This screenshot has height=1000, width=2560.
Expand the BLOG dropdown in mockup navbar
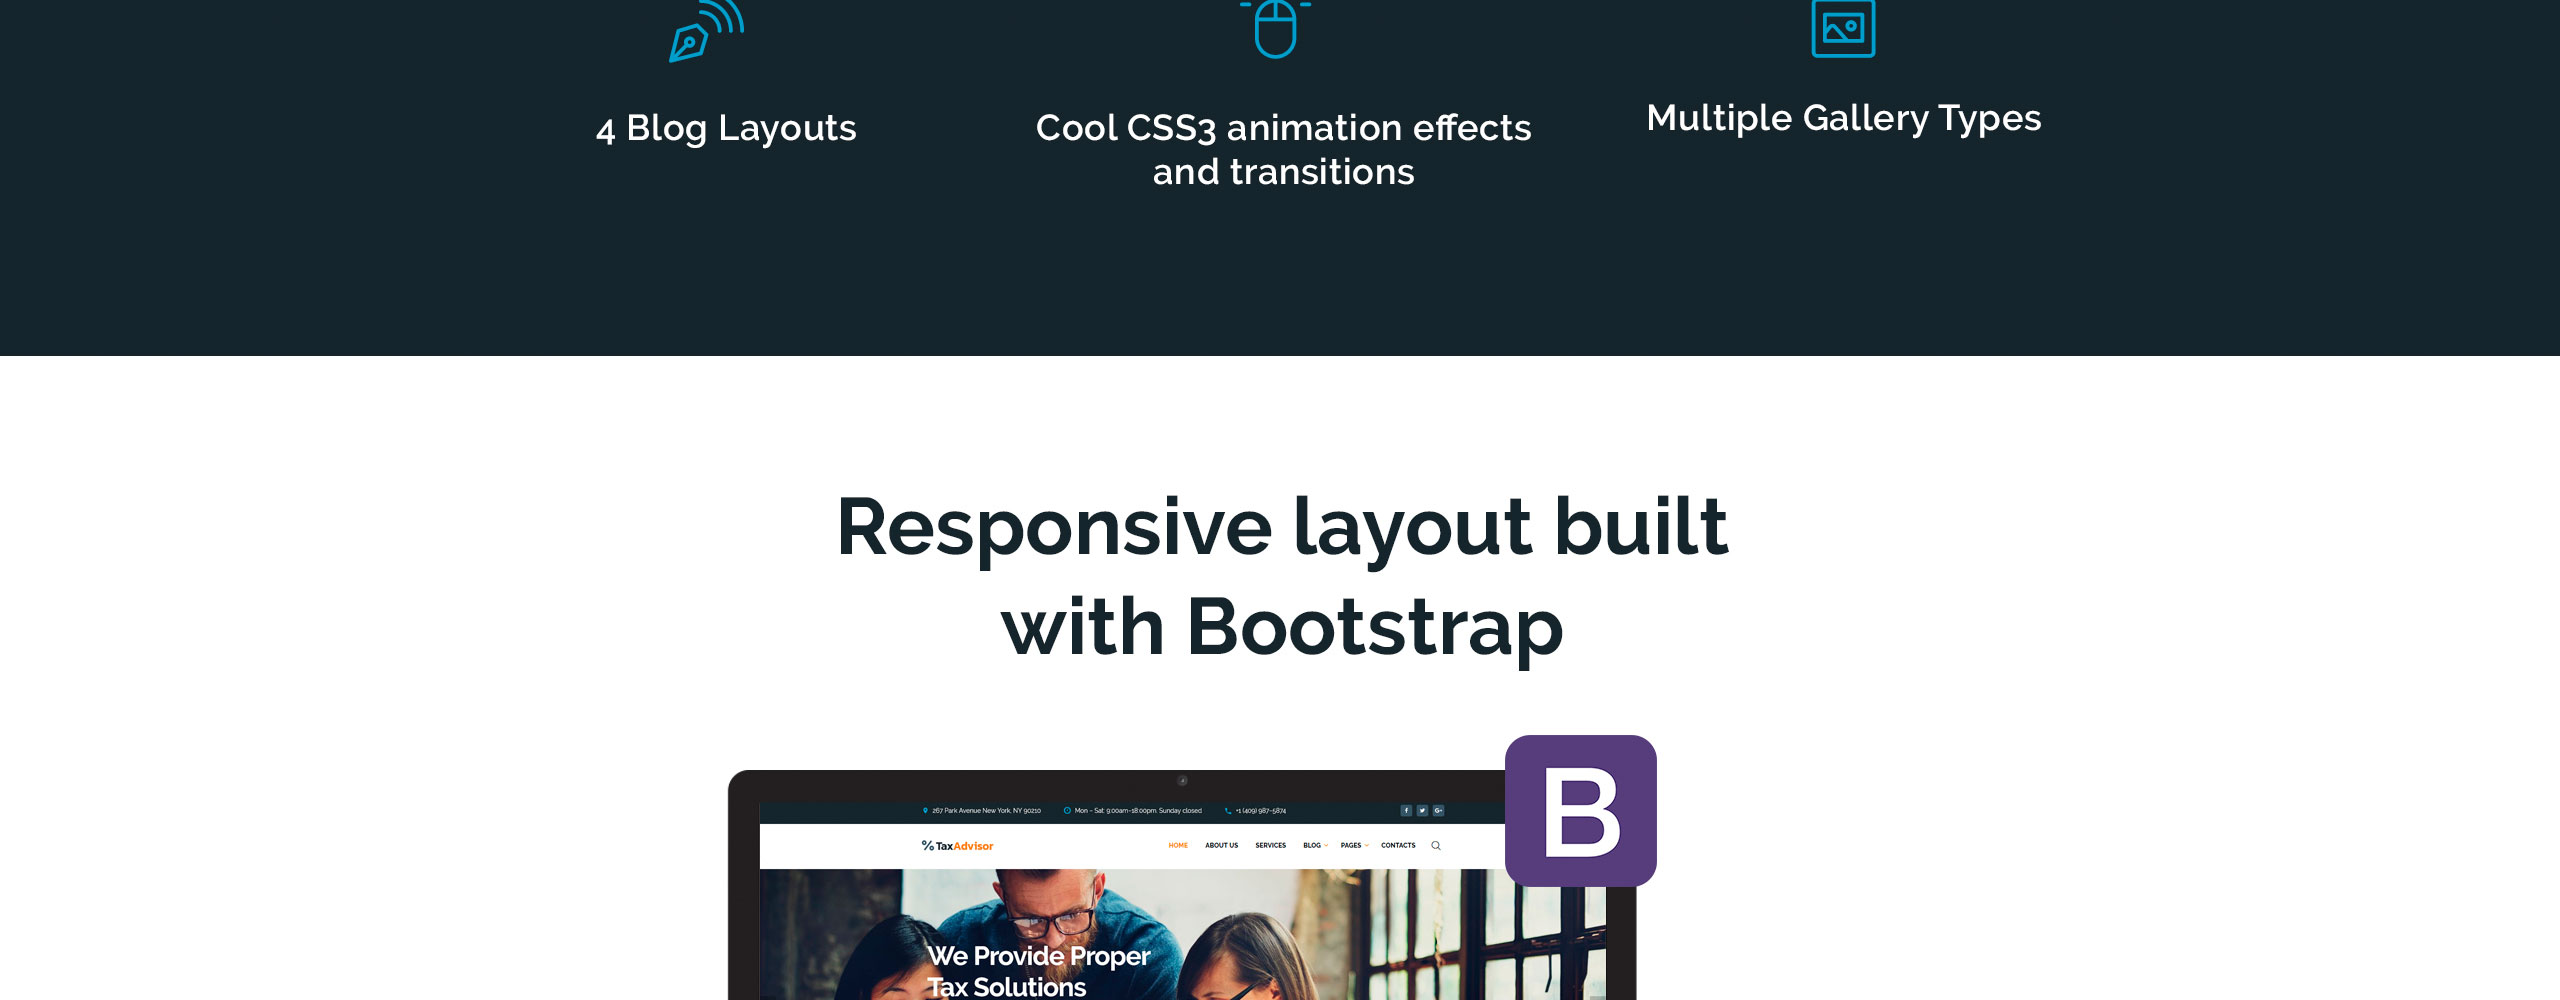click(x=1315, y=846)
